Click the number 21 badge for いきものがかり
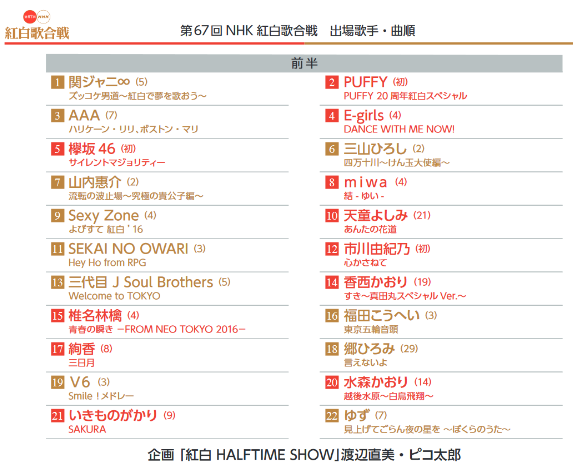The height and width of the screenshot is (469, 573). click(57, 416)
